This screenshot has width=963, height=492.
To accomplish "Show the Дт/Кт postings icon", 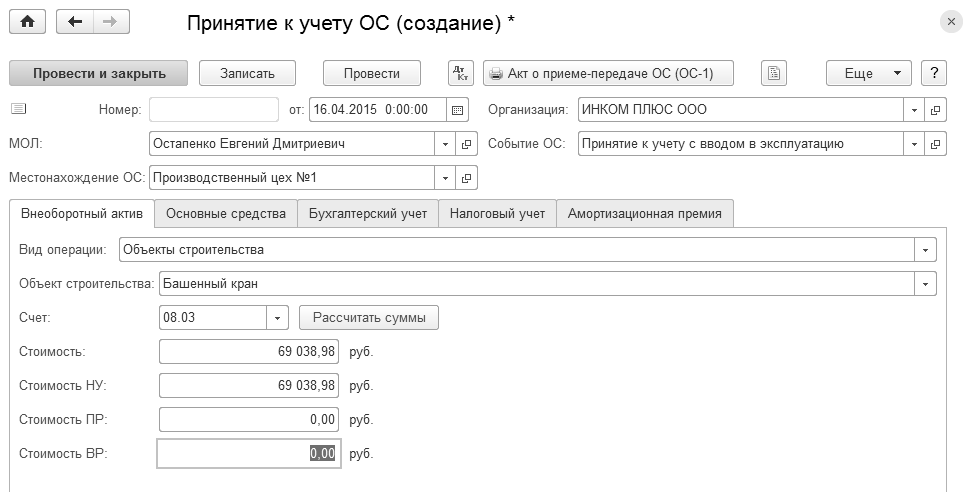I will pos(461,73).
